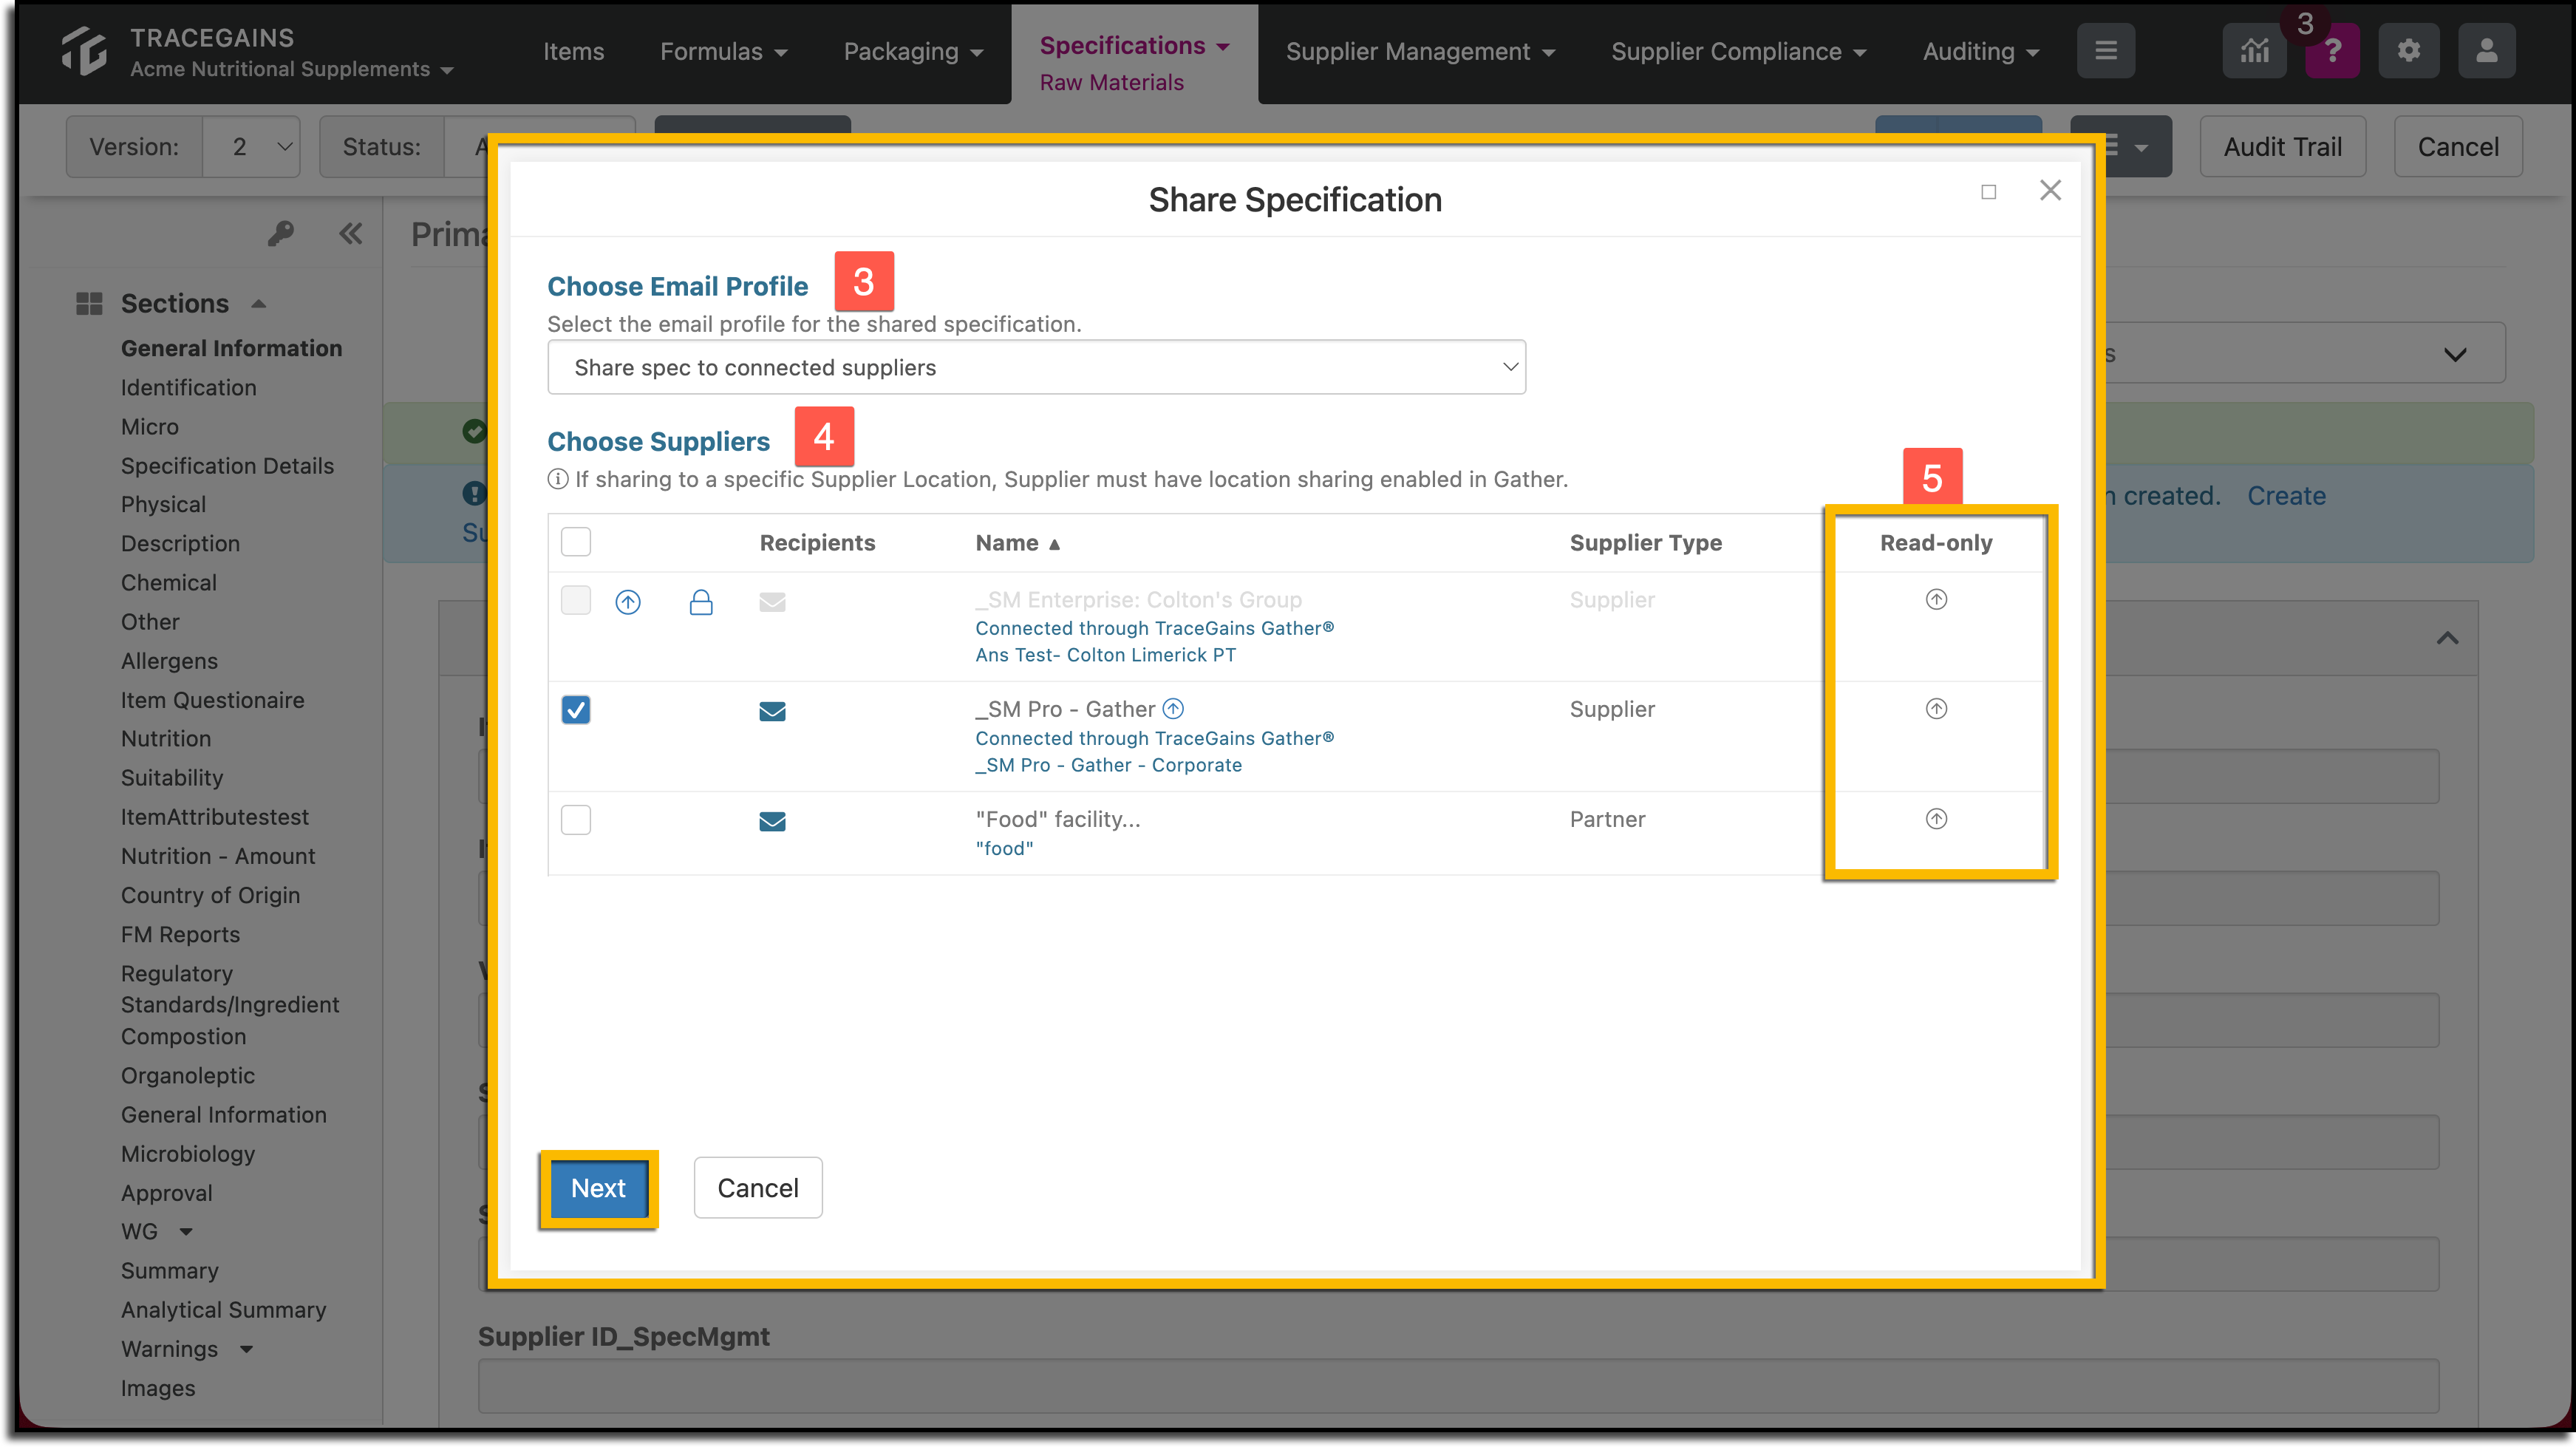Image resolution: width=2576 pixels, height=1447 pixels.
Task: Expand the Warnings sidebar section
Action: point(246,1350)
